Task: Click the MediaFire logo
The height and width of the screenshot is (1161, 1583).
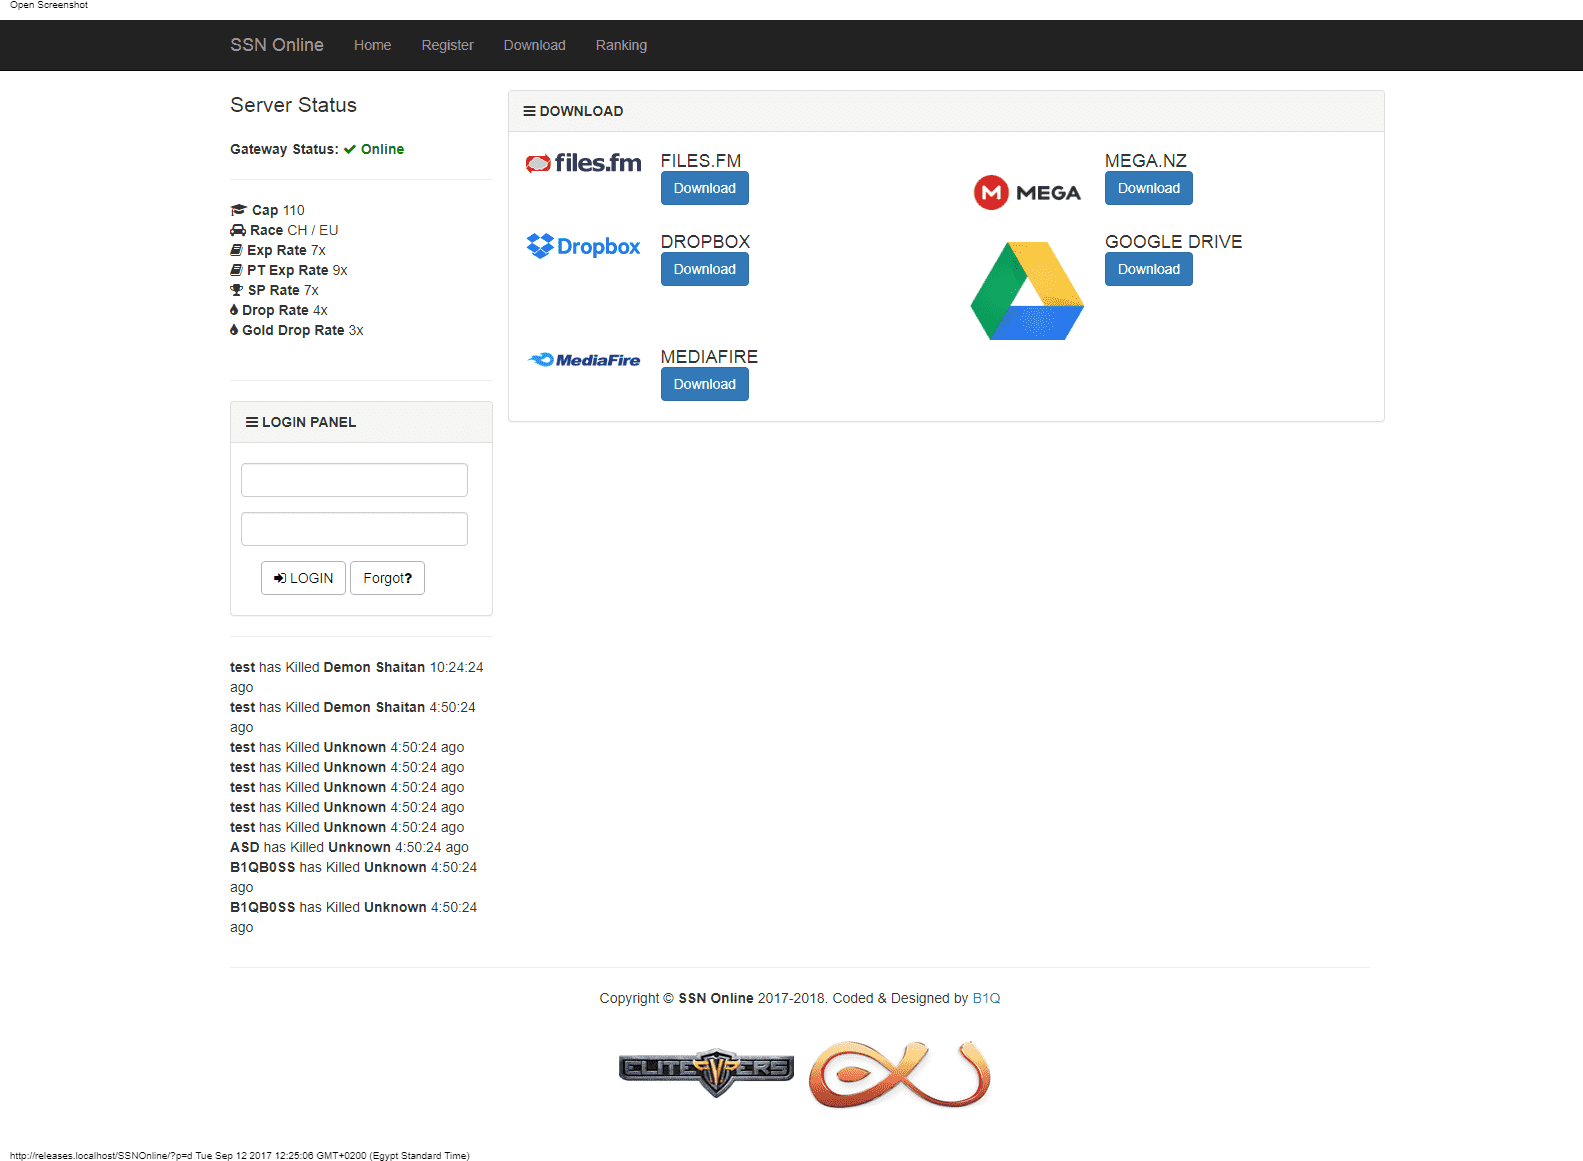Action: 584,360
